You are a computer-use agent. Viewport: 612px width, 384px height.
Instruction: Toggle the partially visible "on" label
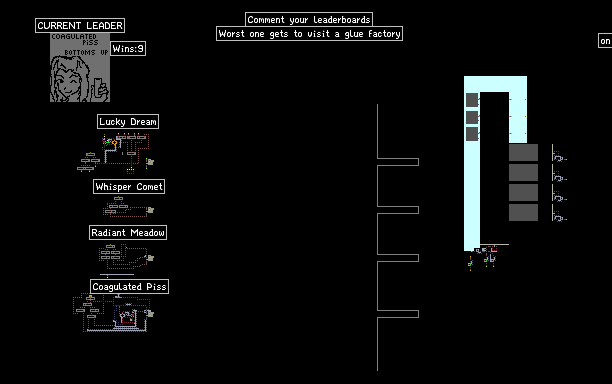(605, 41)
